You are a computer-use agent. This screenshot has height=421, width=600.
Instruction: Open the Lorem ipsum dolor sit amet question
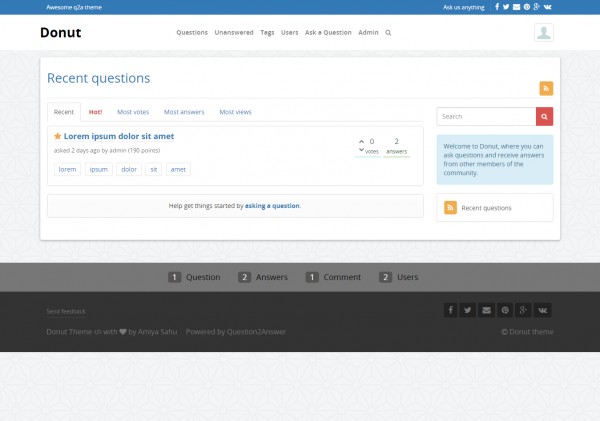pyautogui.click(x=119, y=136)
